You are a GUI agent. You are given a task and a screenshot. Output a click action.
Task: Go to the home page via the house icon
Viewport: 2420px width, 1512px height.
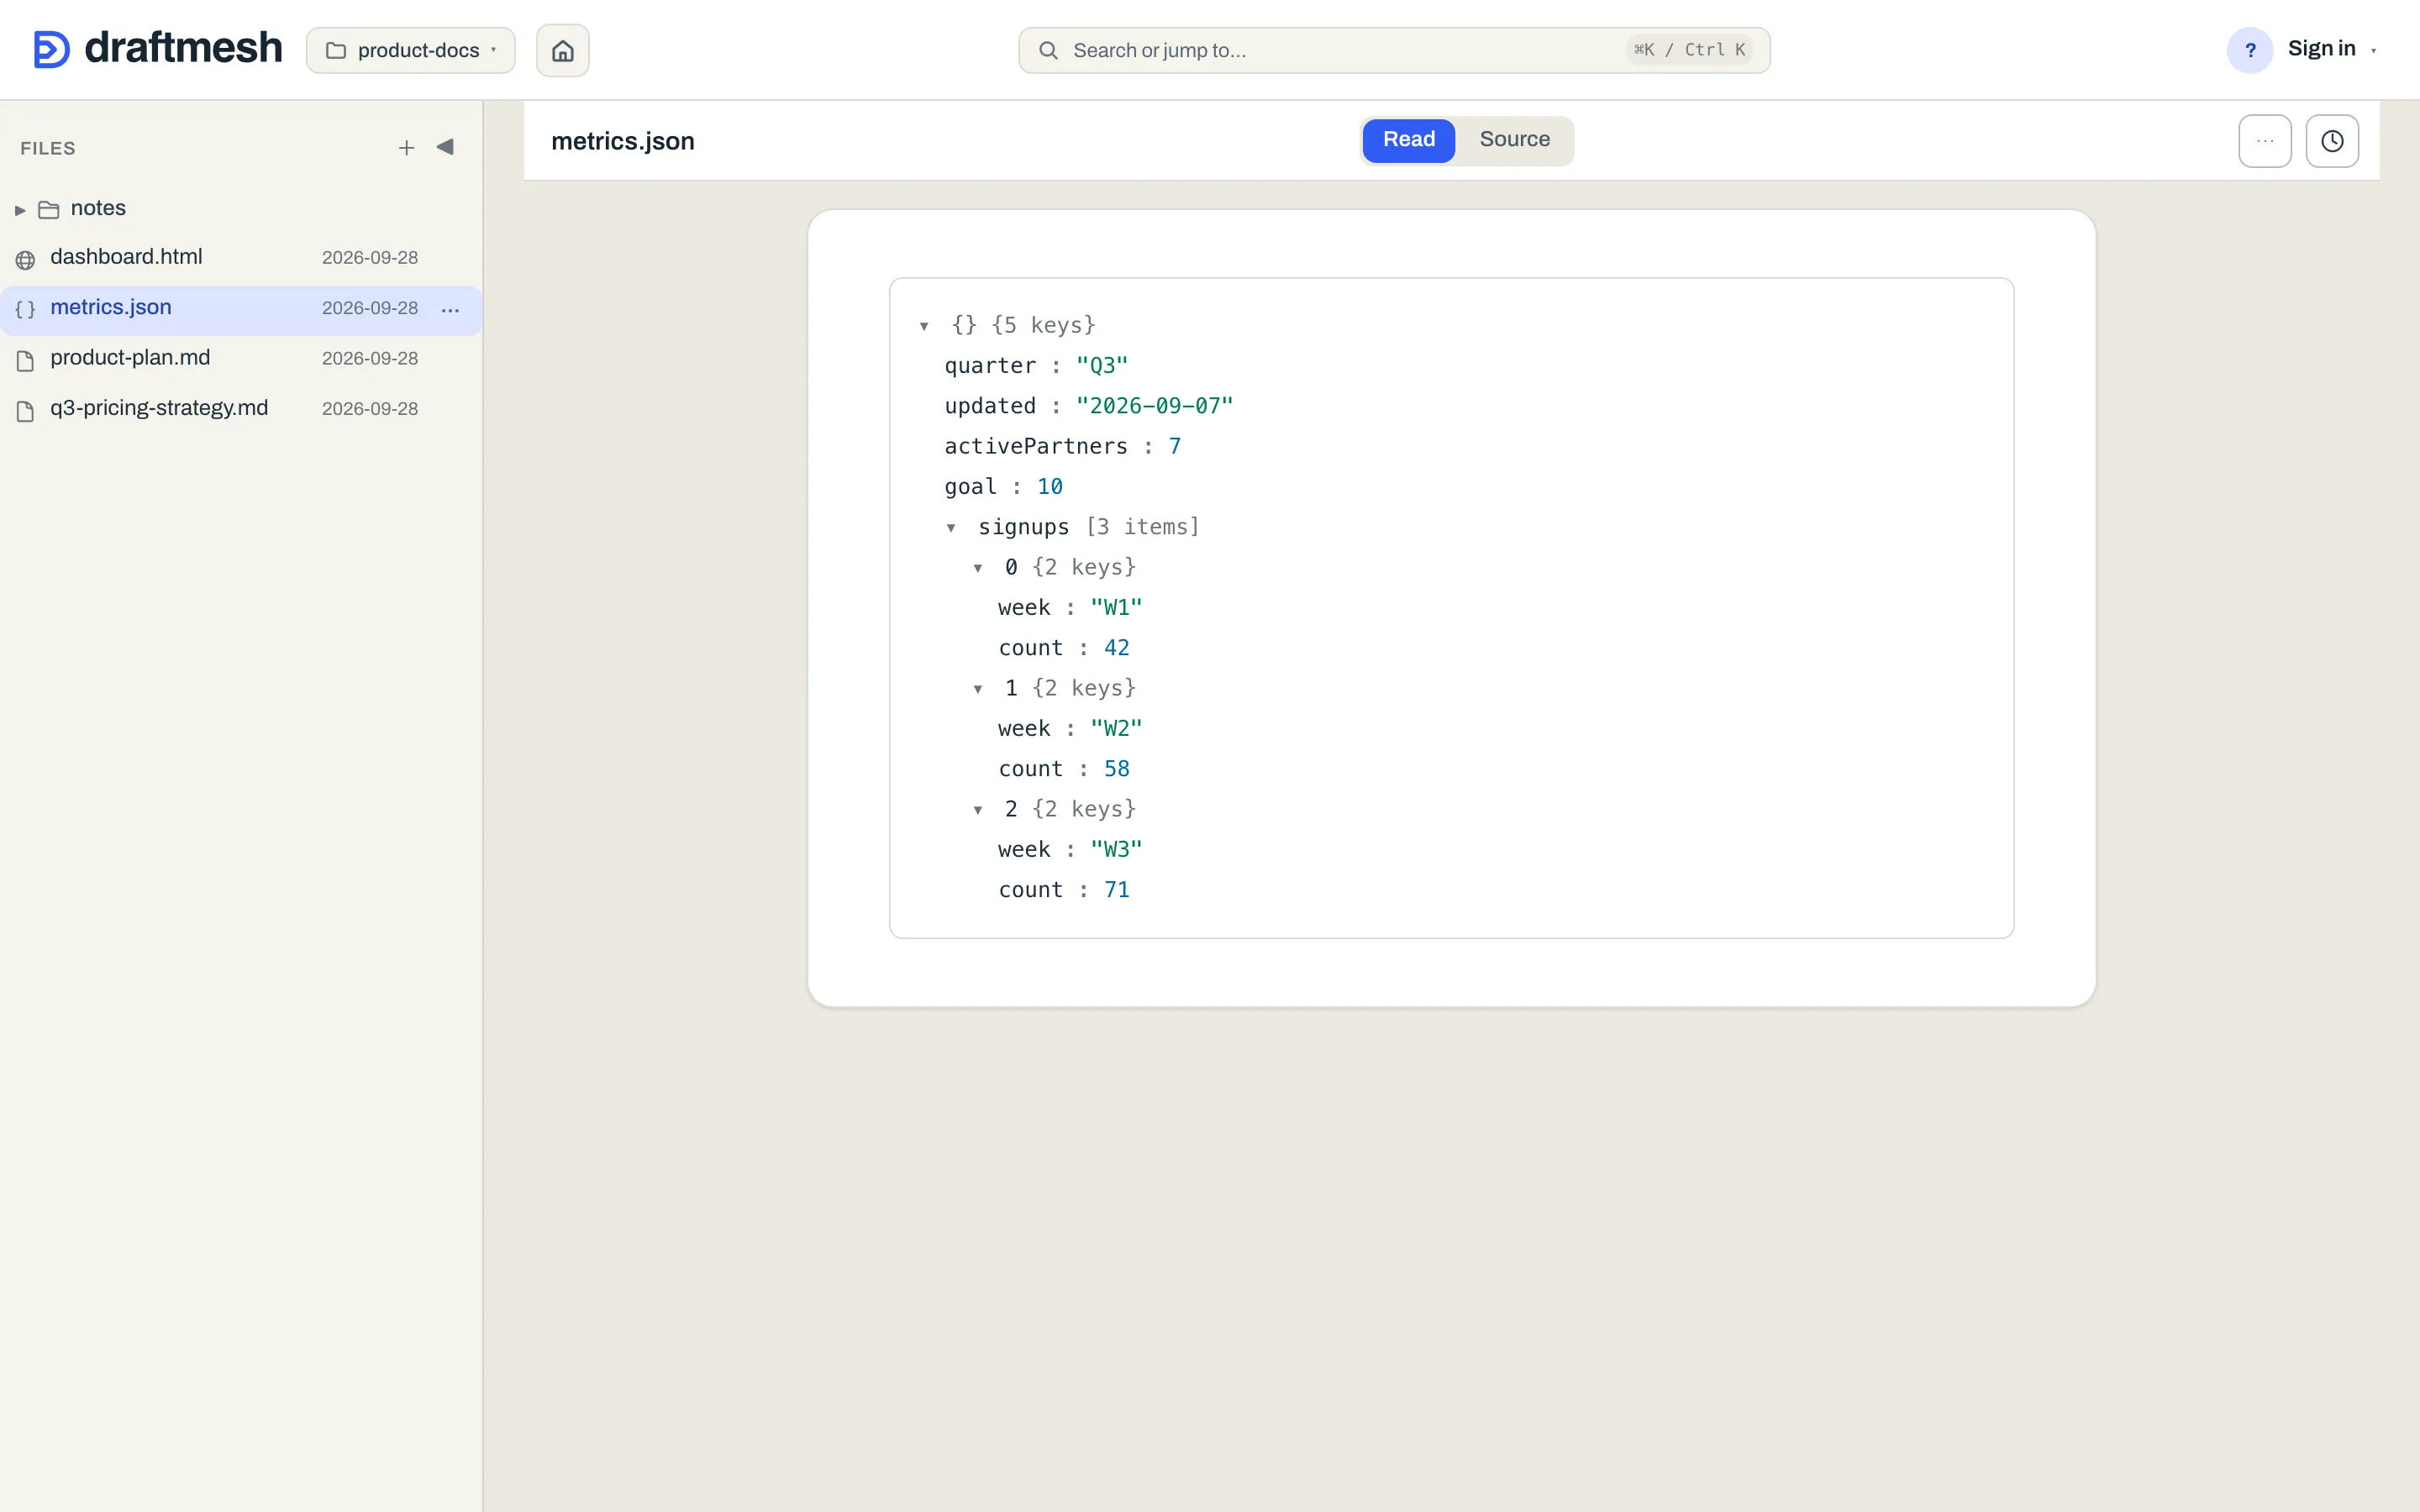tap(563, 50)
